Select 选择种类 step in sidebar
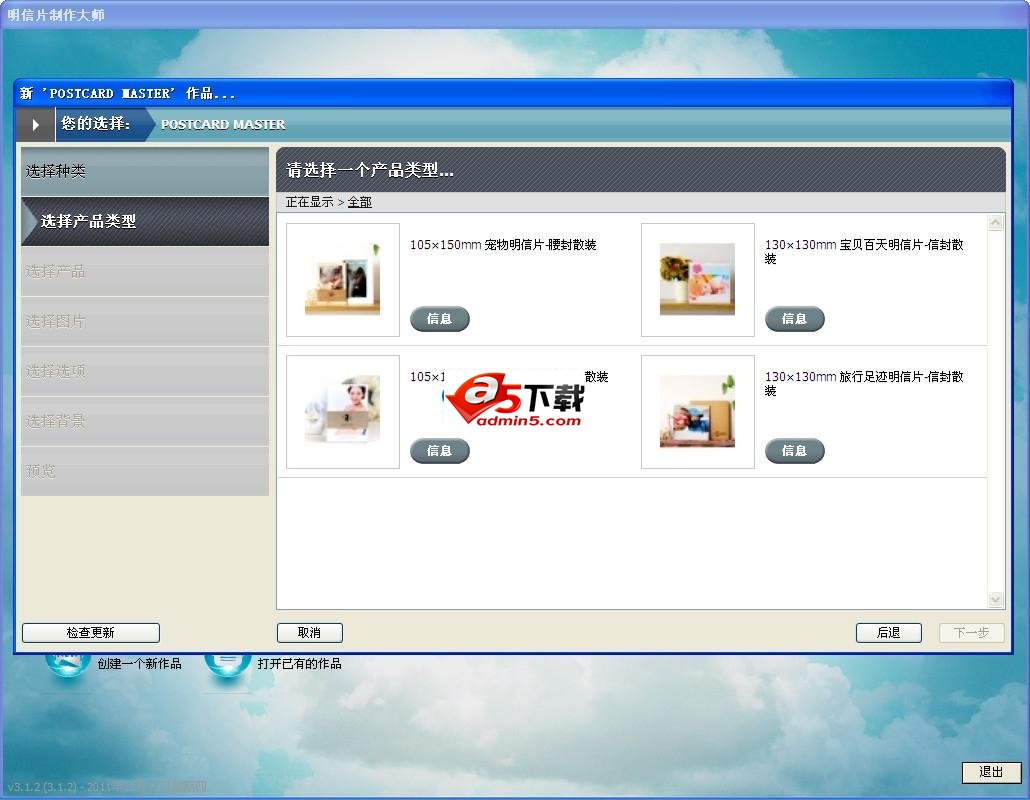 (145, 171)
